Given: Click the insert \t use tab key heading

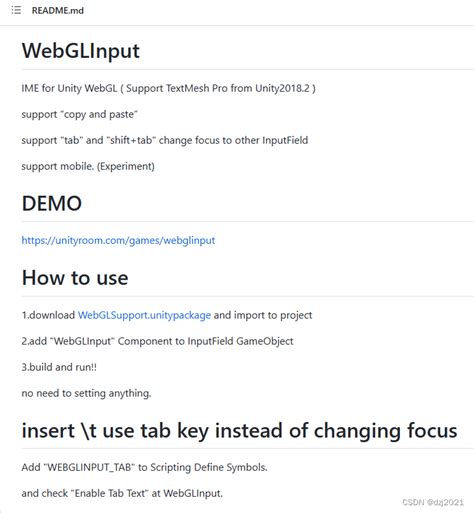Looking at the screenshot, I should tap(239, 430).
